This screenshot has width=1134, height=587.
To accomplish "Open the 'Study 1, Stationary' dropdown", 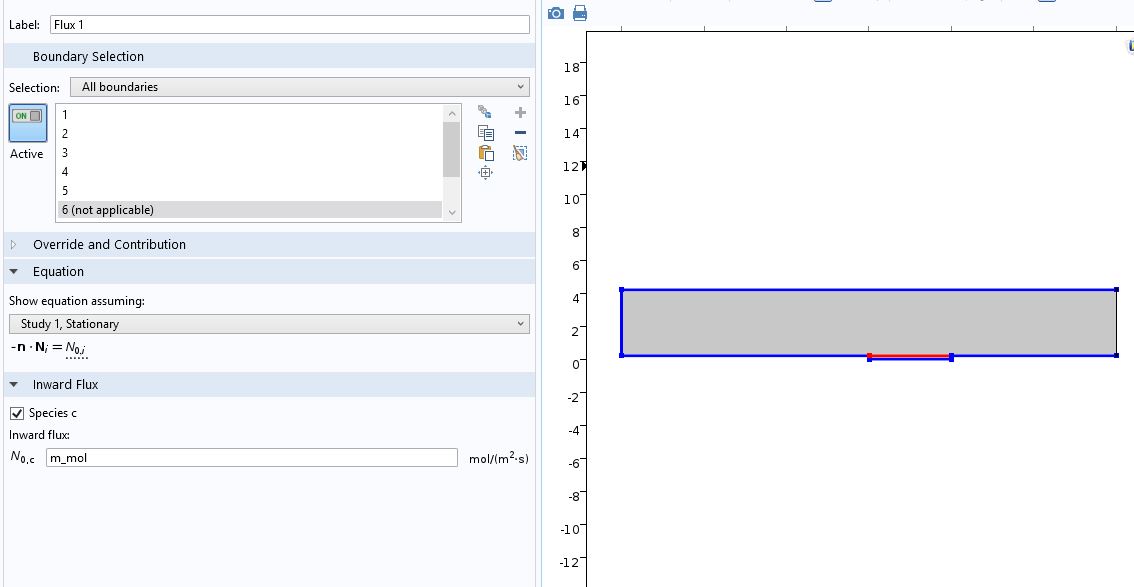I will pyautogui.click(x=269, y=324).
